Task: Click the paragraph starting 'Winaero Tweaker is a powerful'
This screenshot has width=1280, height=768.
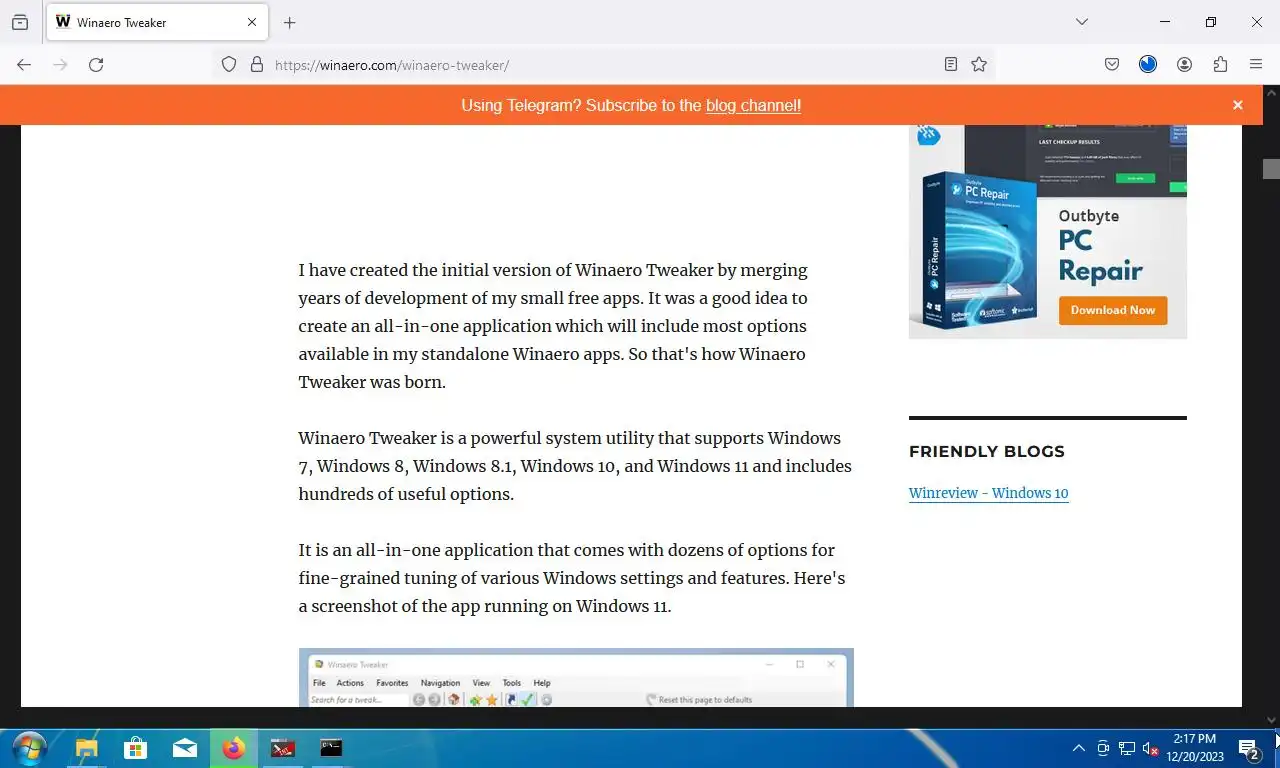Action: [575, 466]
